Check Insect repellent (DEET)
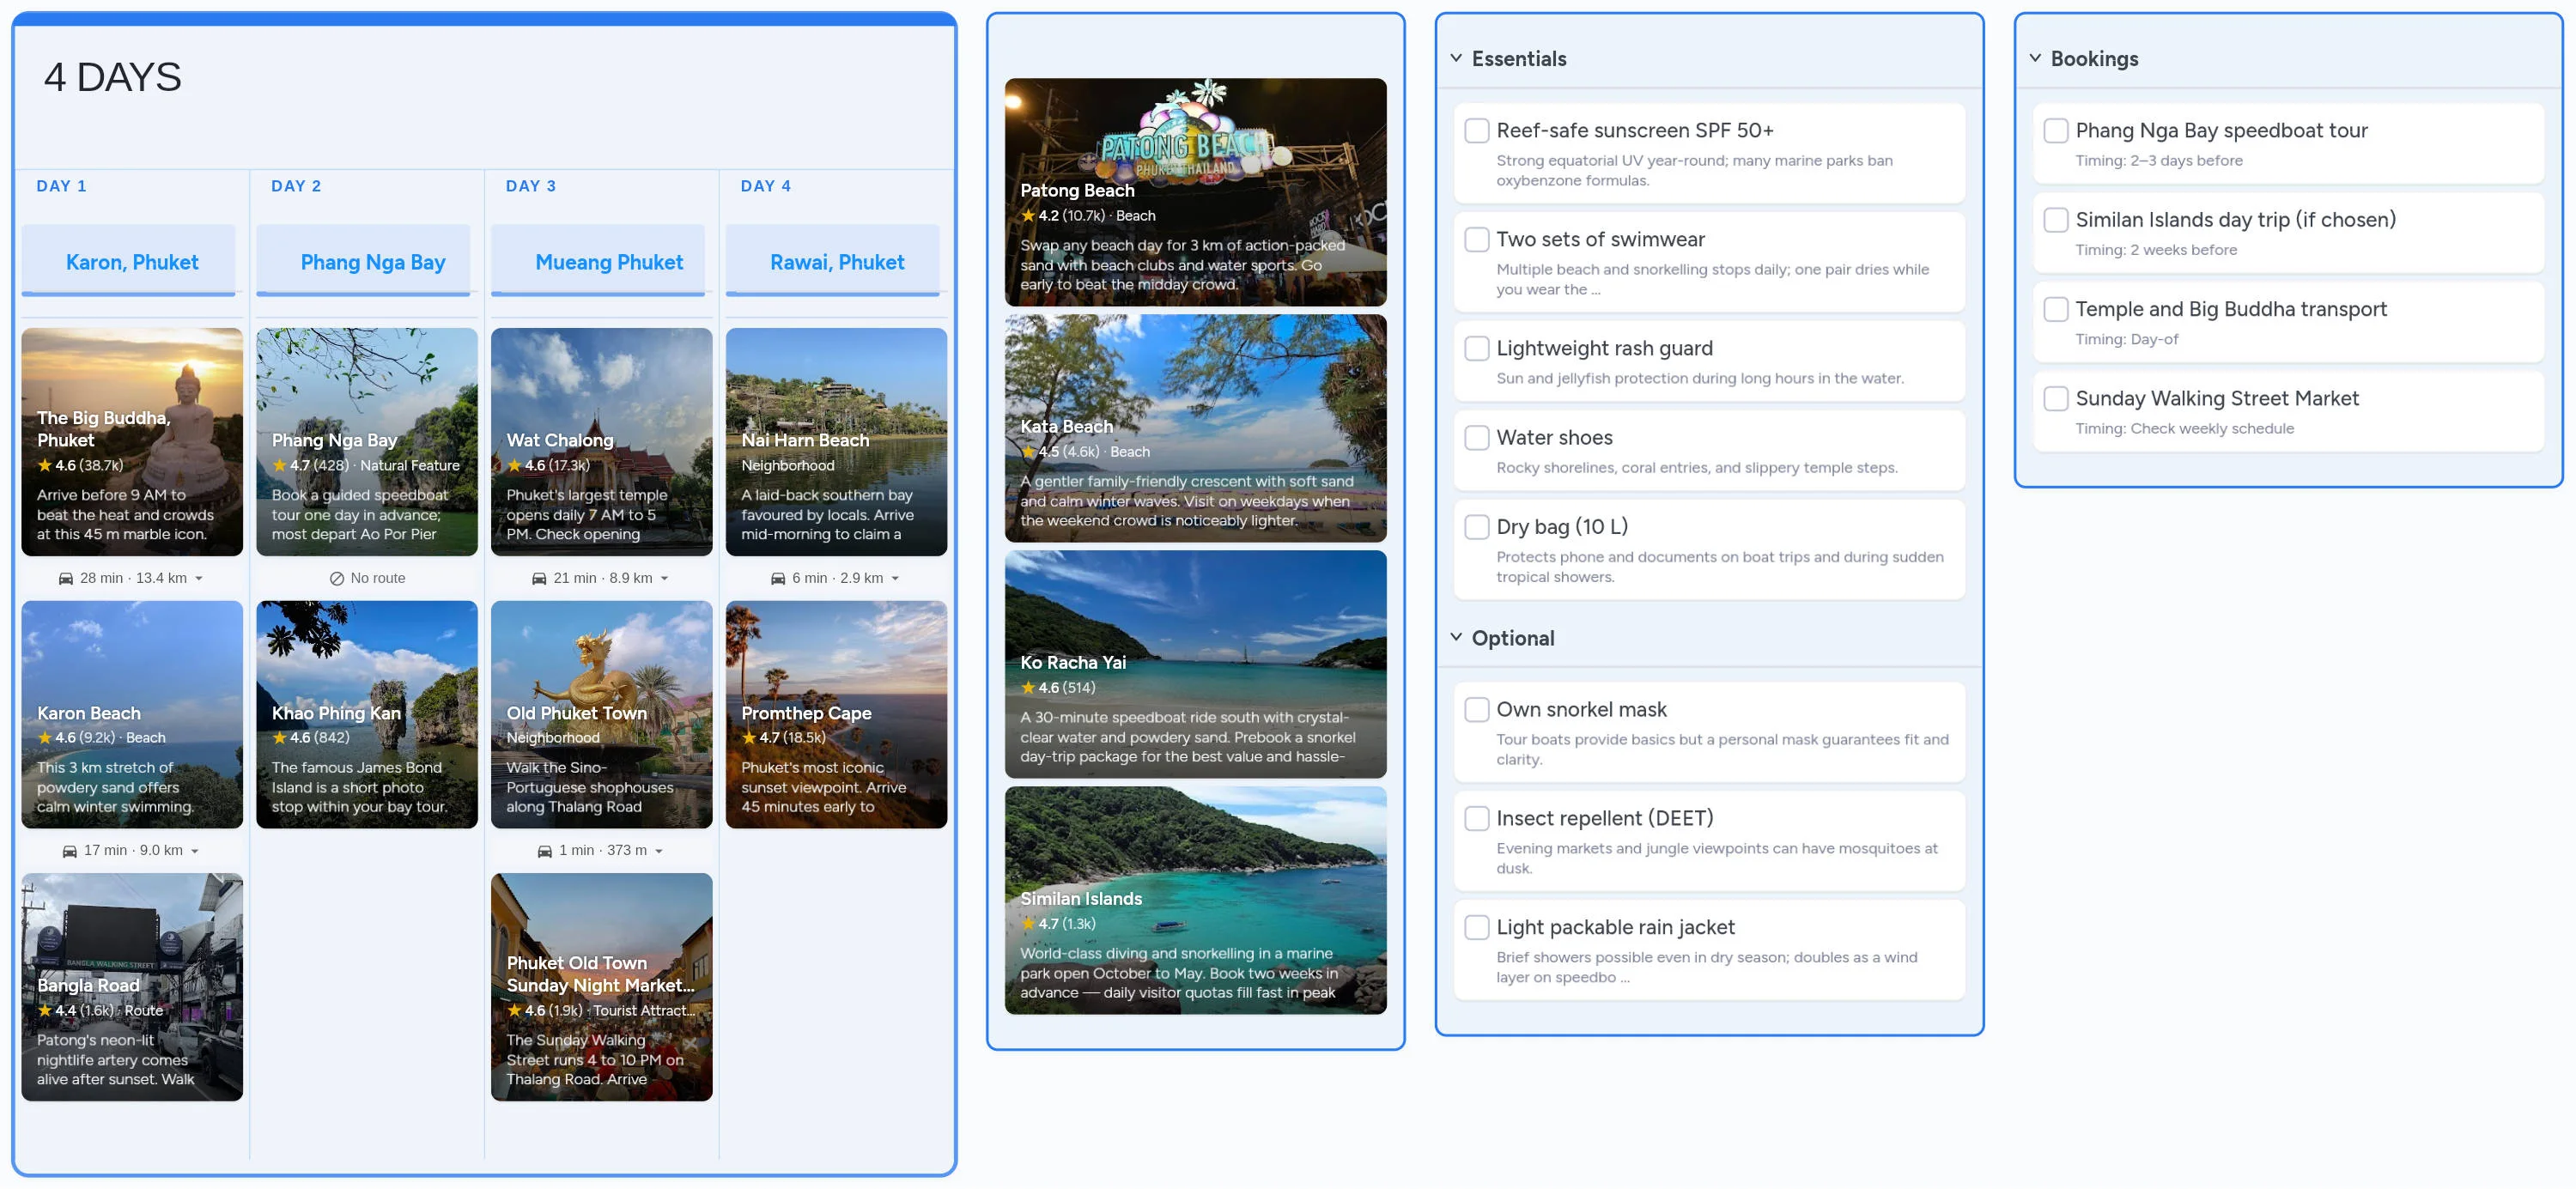This screenshot has height=1189, width=2576. (x=1476, y=819)
